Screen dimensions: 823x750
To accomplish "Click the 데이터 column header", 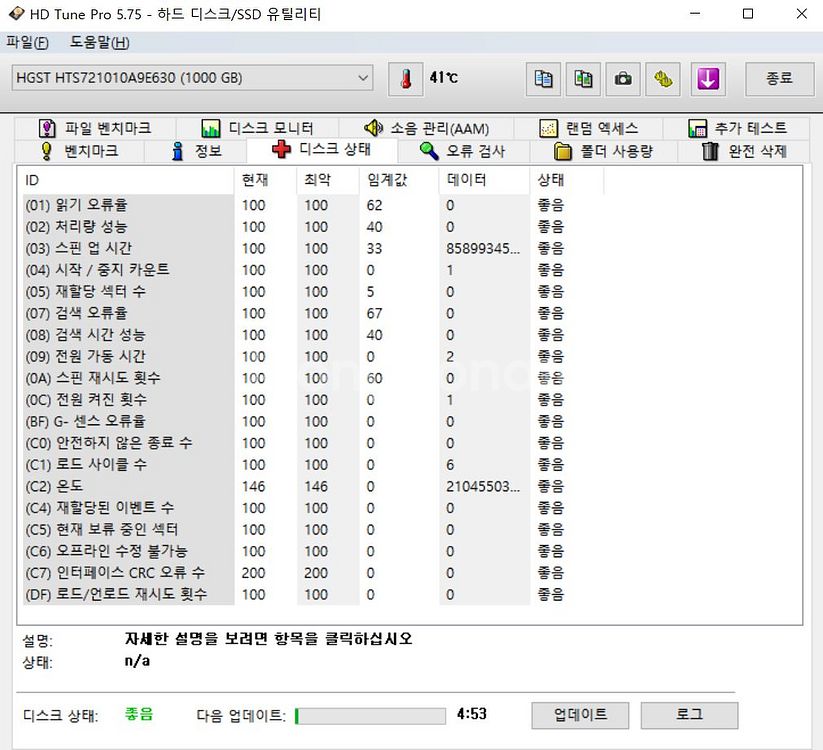I will point(484,181).
